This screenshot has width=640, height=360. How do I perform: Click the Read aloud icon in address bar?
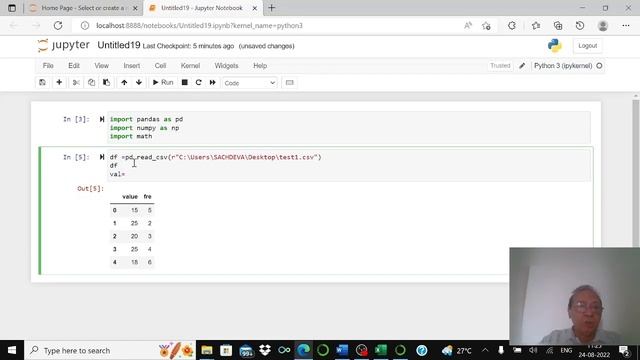468,26
